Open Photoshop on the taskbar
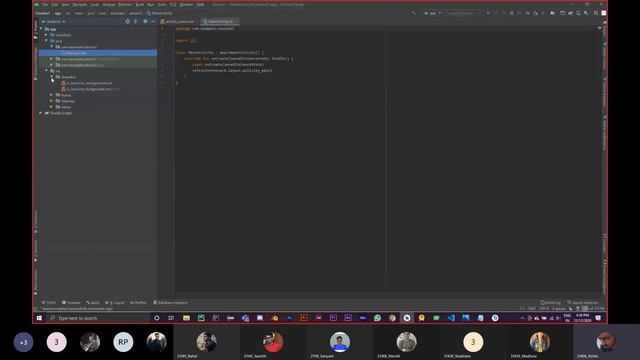The image size is (640, 360). point(289,318)
